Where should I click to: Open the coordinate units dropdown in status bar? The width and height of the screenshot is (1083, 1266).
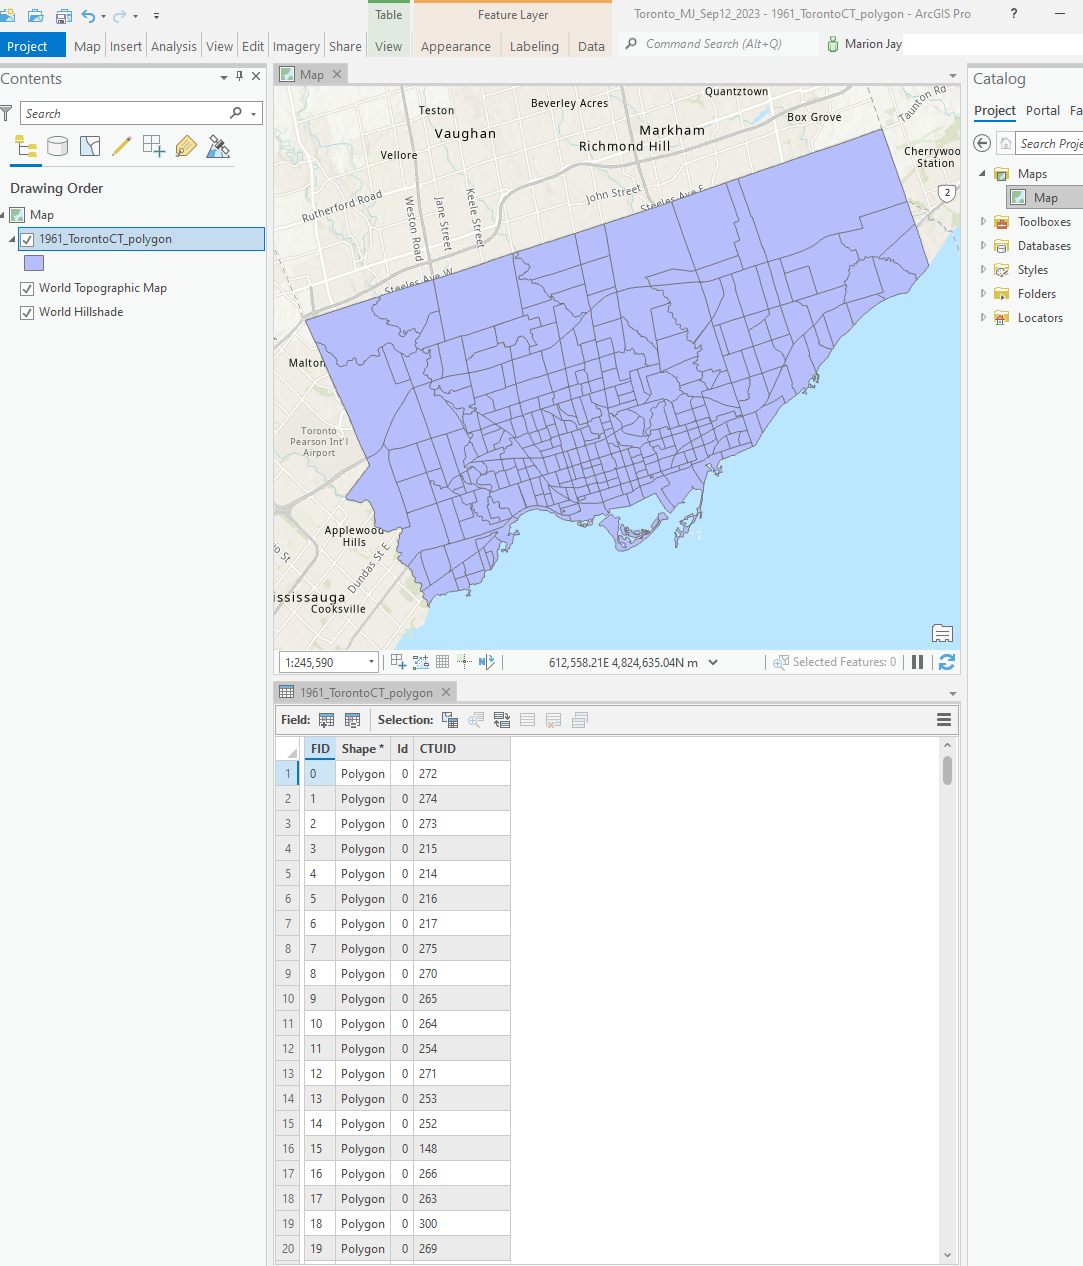[713, 661]
